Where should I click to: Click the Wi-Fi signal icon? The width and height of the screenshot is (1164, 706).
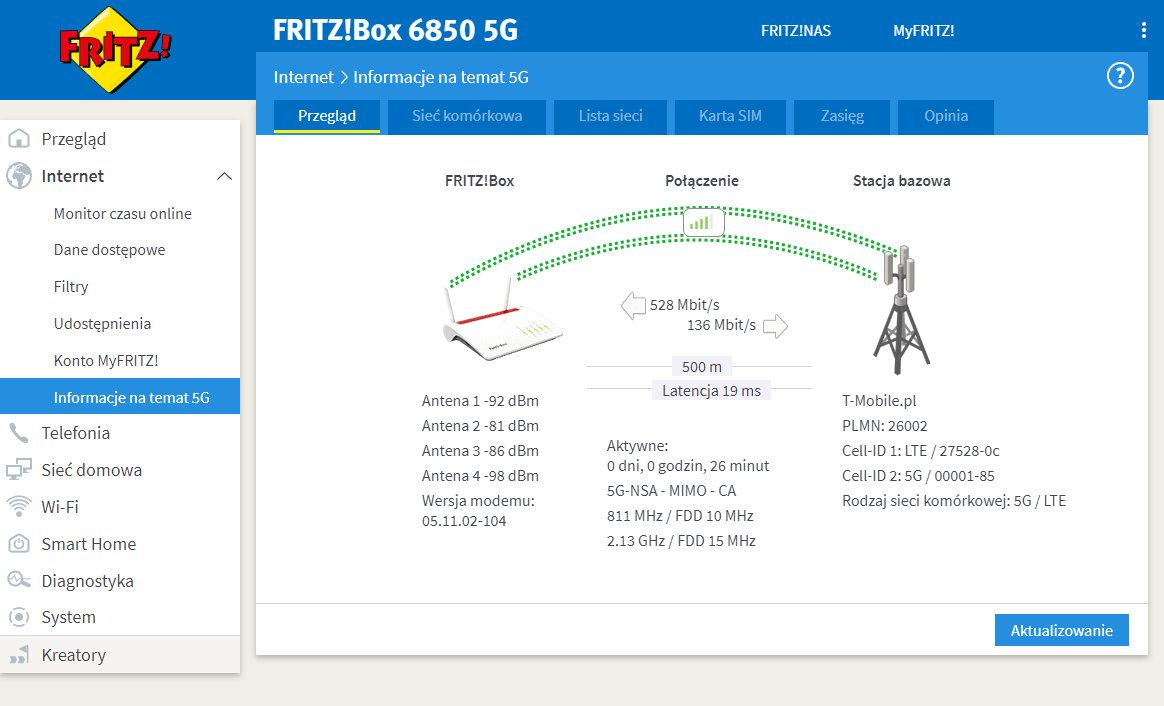click(20, 506)
